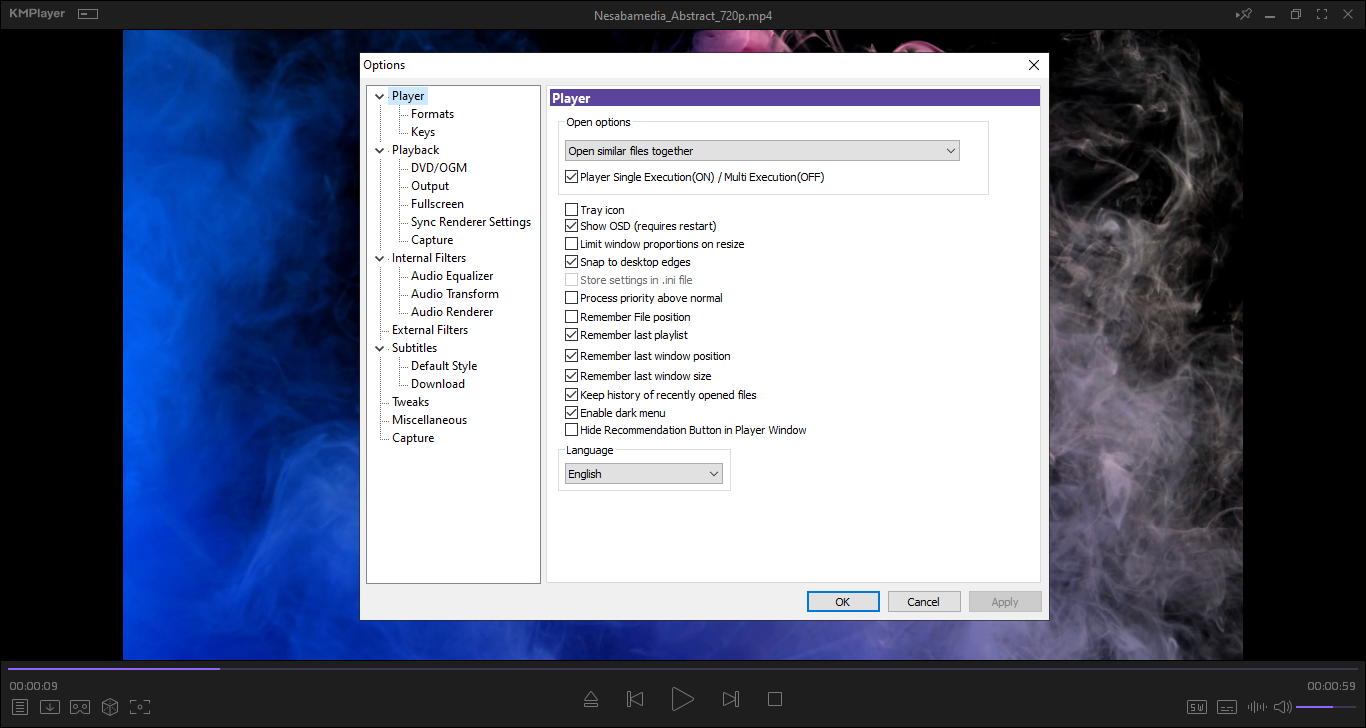Uncheck Remember last playlist
Screen dimensions: 1366x728
[x=572, y=335]
